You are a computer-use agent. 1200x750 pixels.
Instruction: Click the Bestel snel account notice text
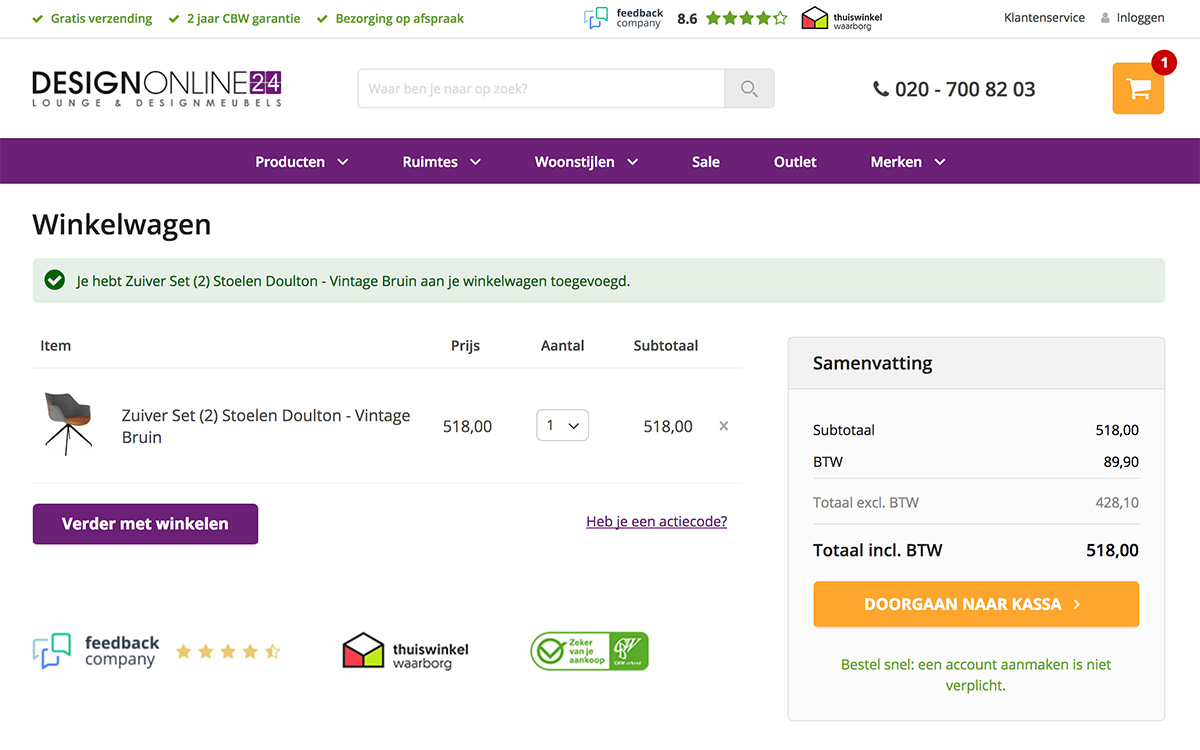pos(976,675)
